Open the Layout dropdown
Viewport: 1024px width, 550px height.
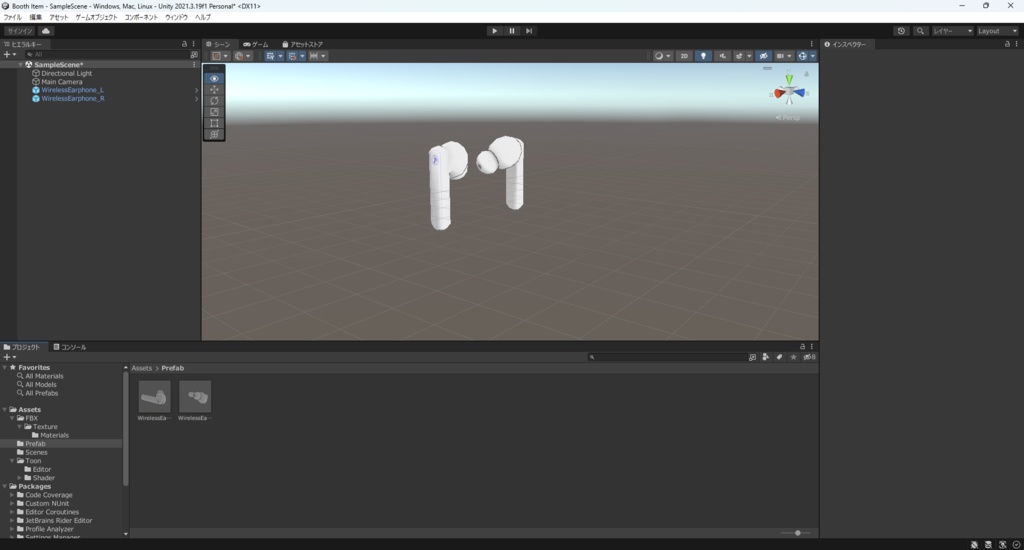pos(997,31)
